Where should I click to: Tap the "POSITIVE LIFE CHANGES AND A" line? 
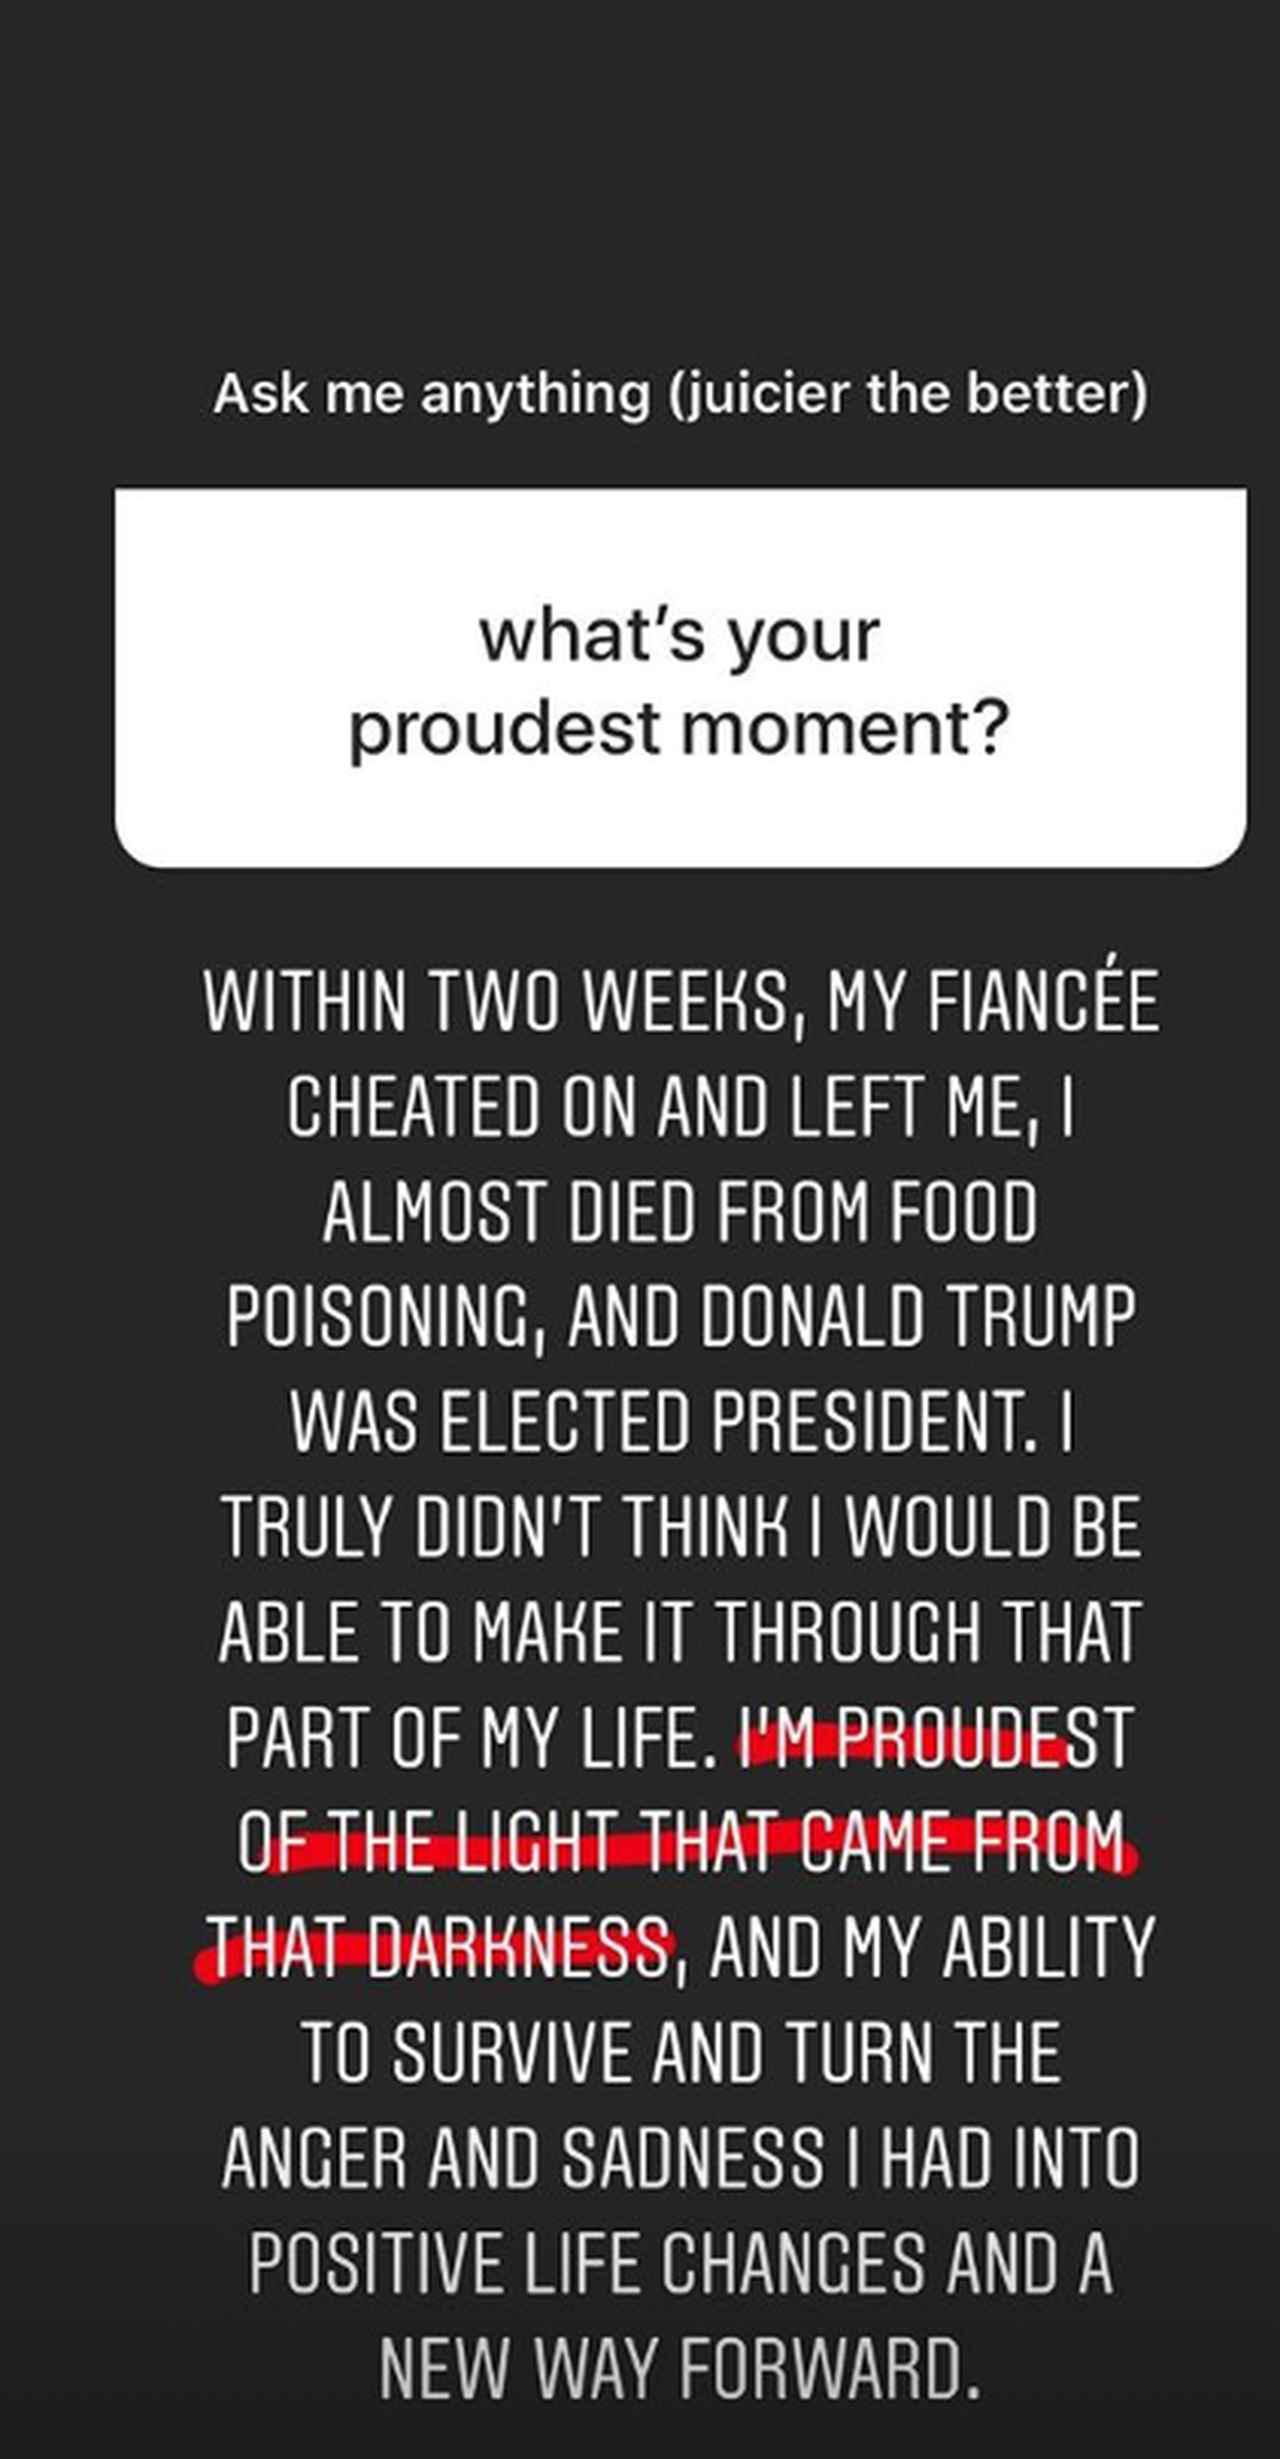(680, 2263)
